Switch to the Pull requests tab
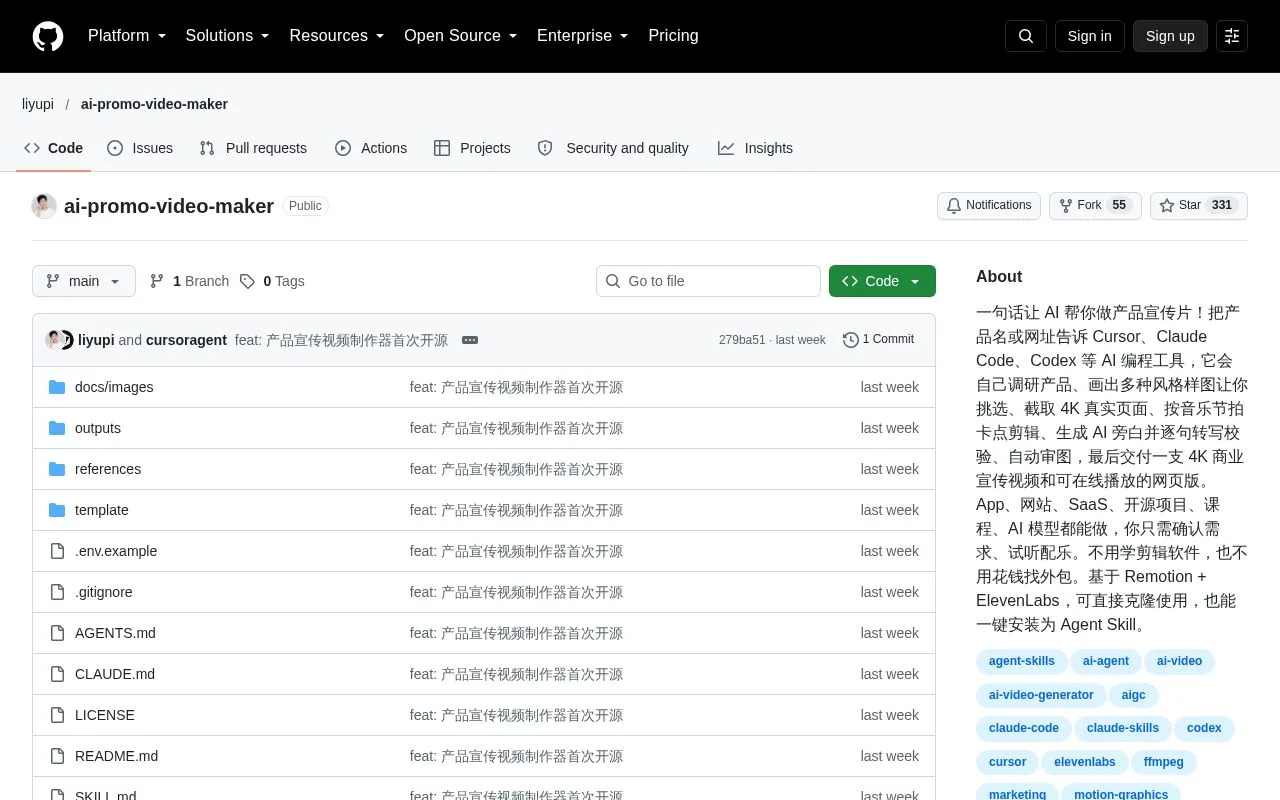This screenshot has width=1280, height=800. point(253,148)
